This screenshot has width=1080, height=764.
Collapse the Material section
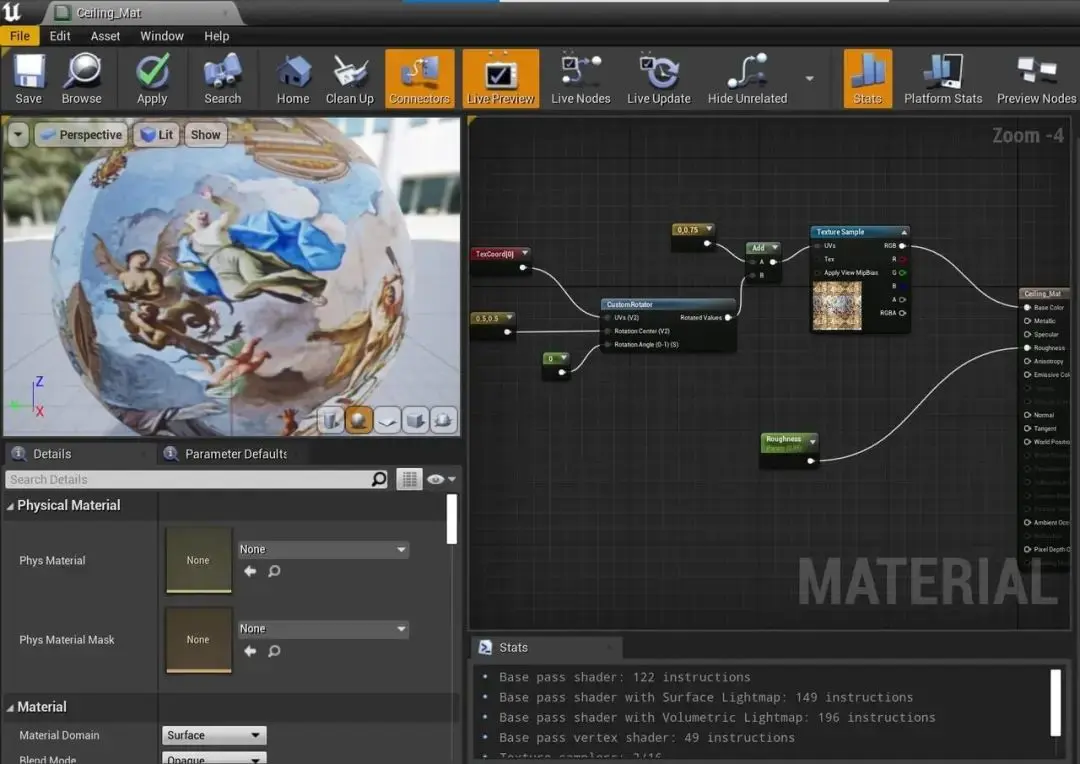(10, 707)
